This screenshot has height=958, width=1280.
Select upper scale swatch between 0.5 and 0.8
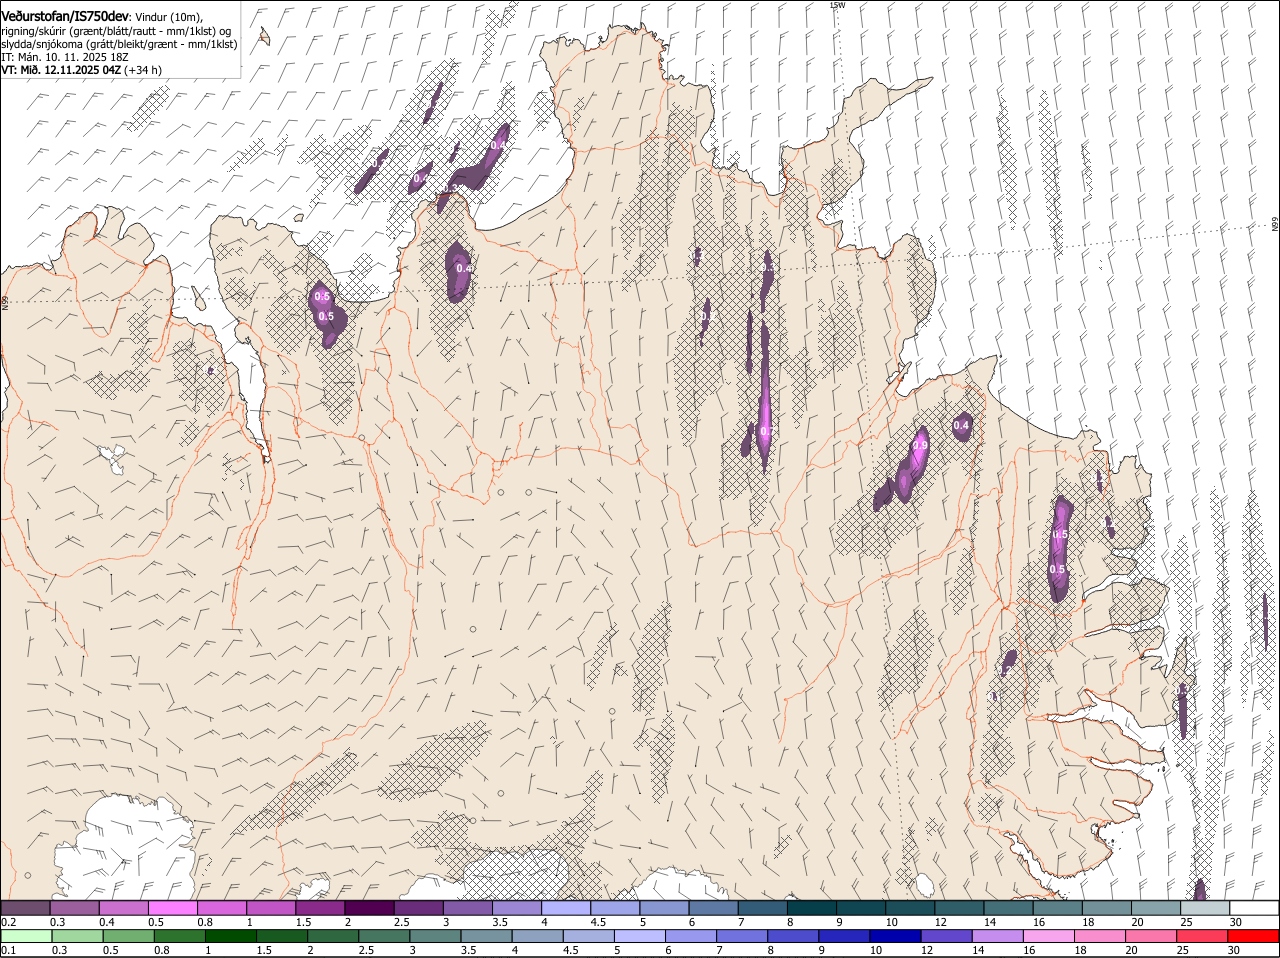[172, 908]
